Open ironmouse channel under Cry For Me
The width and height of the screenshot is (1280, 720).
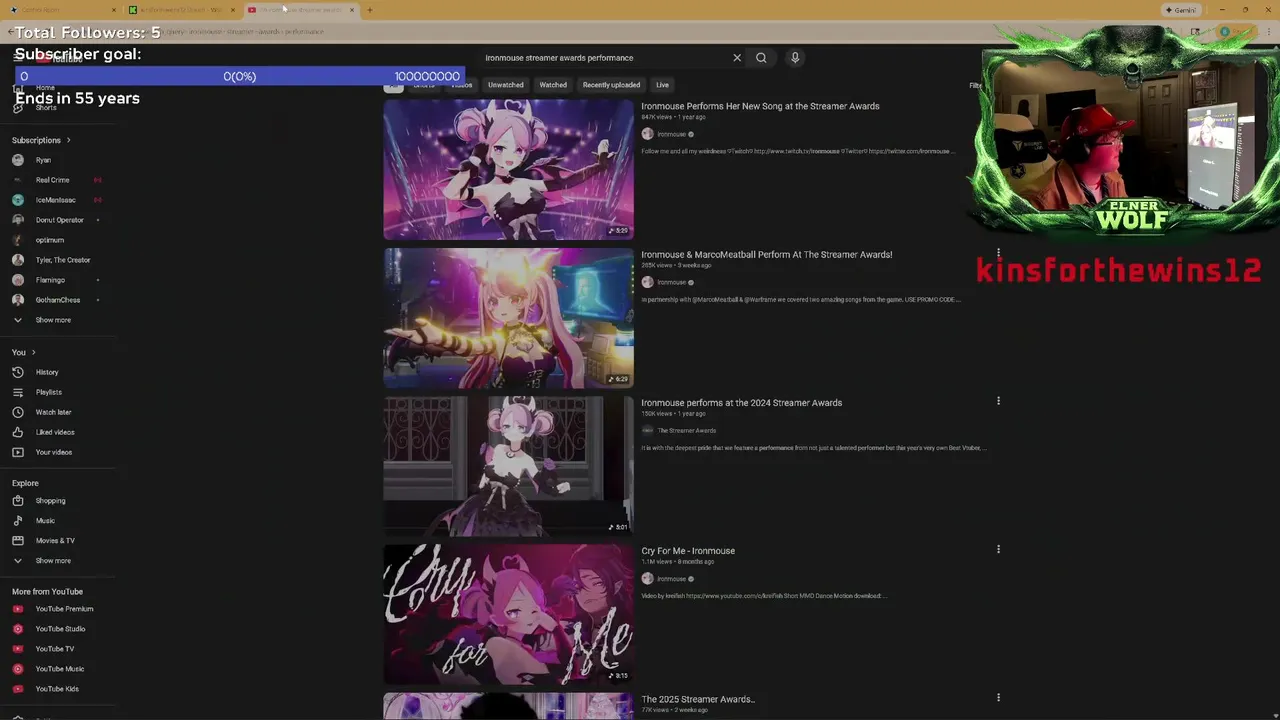point(671,578)
